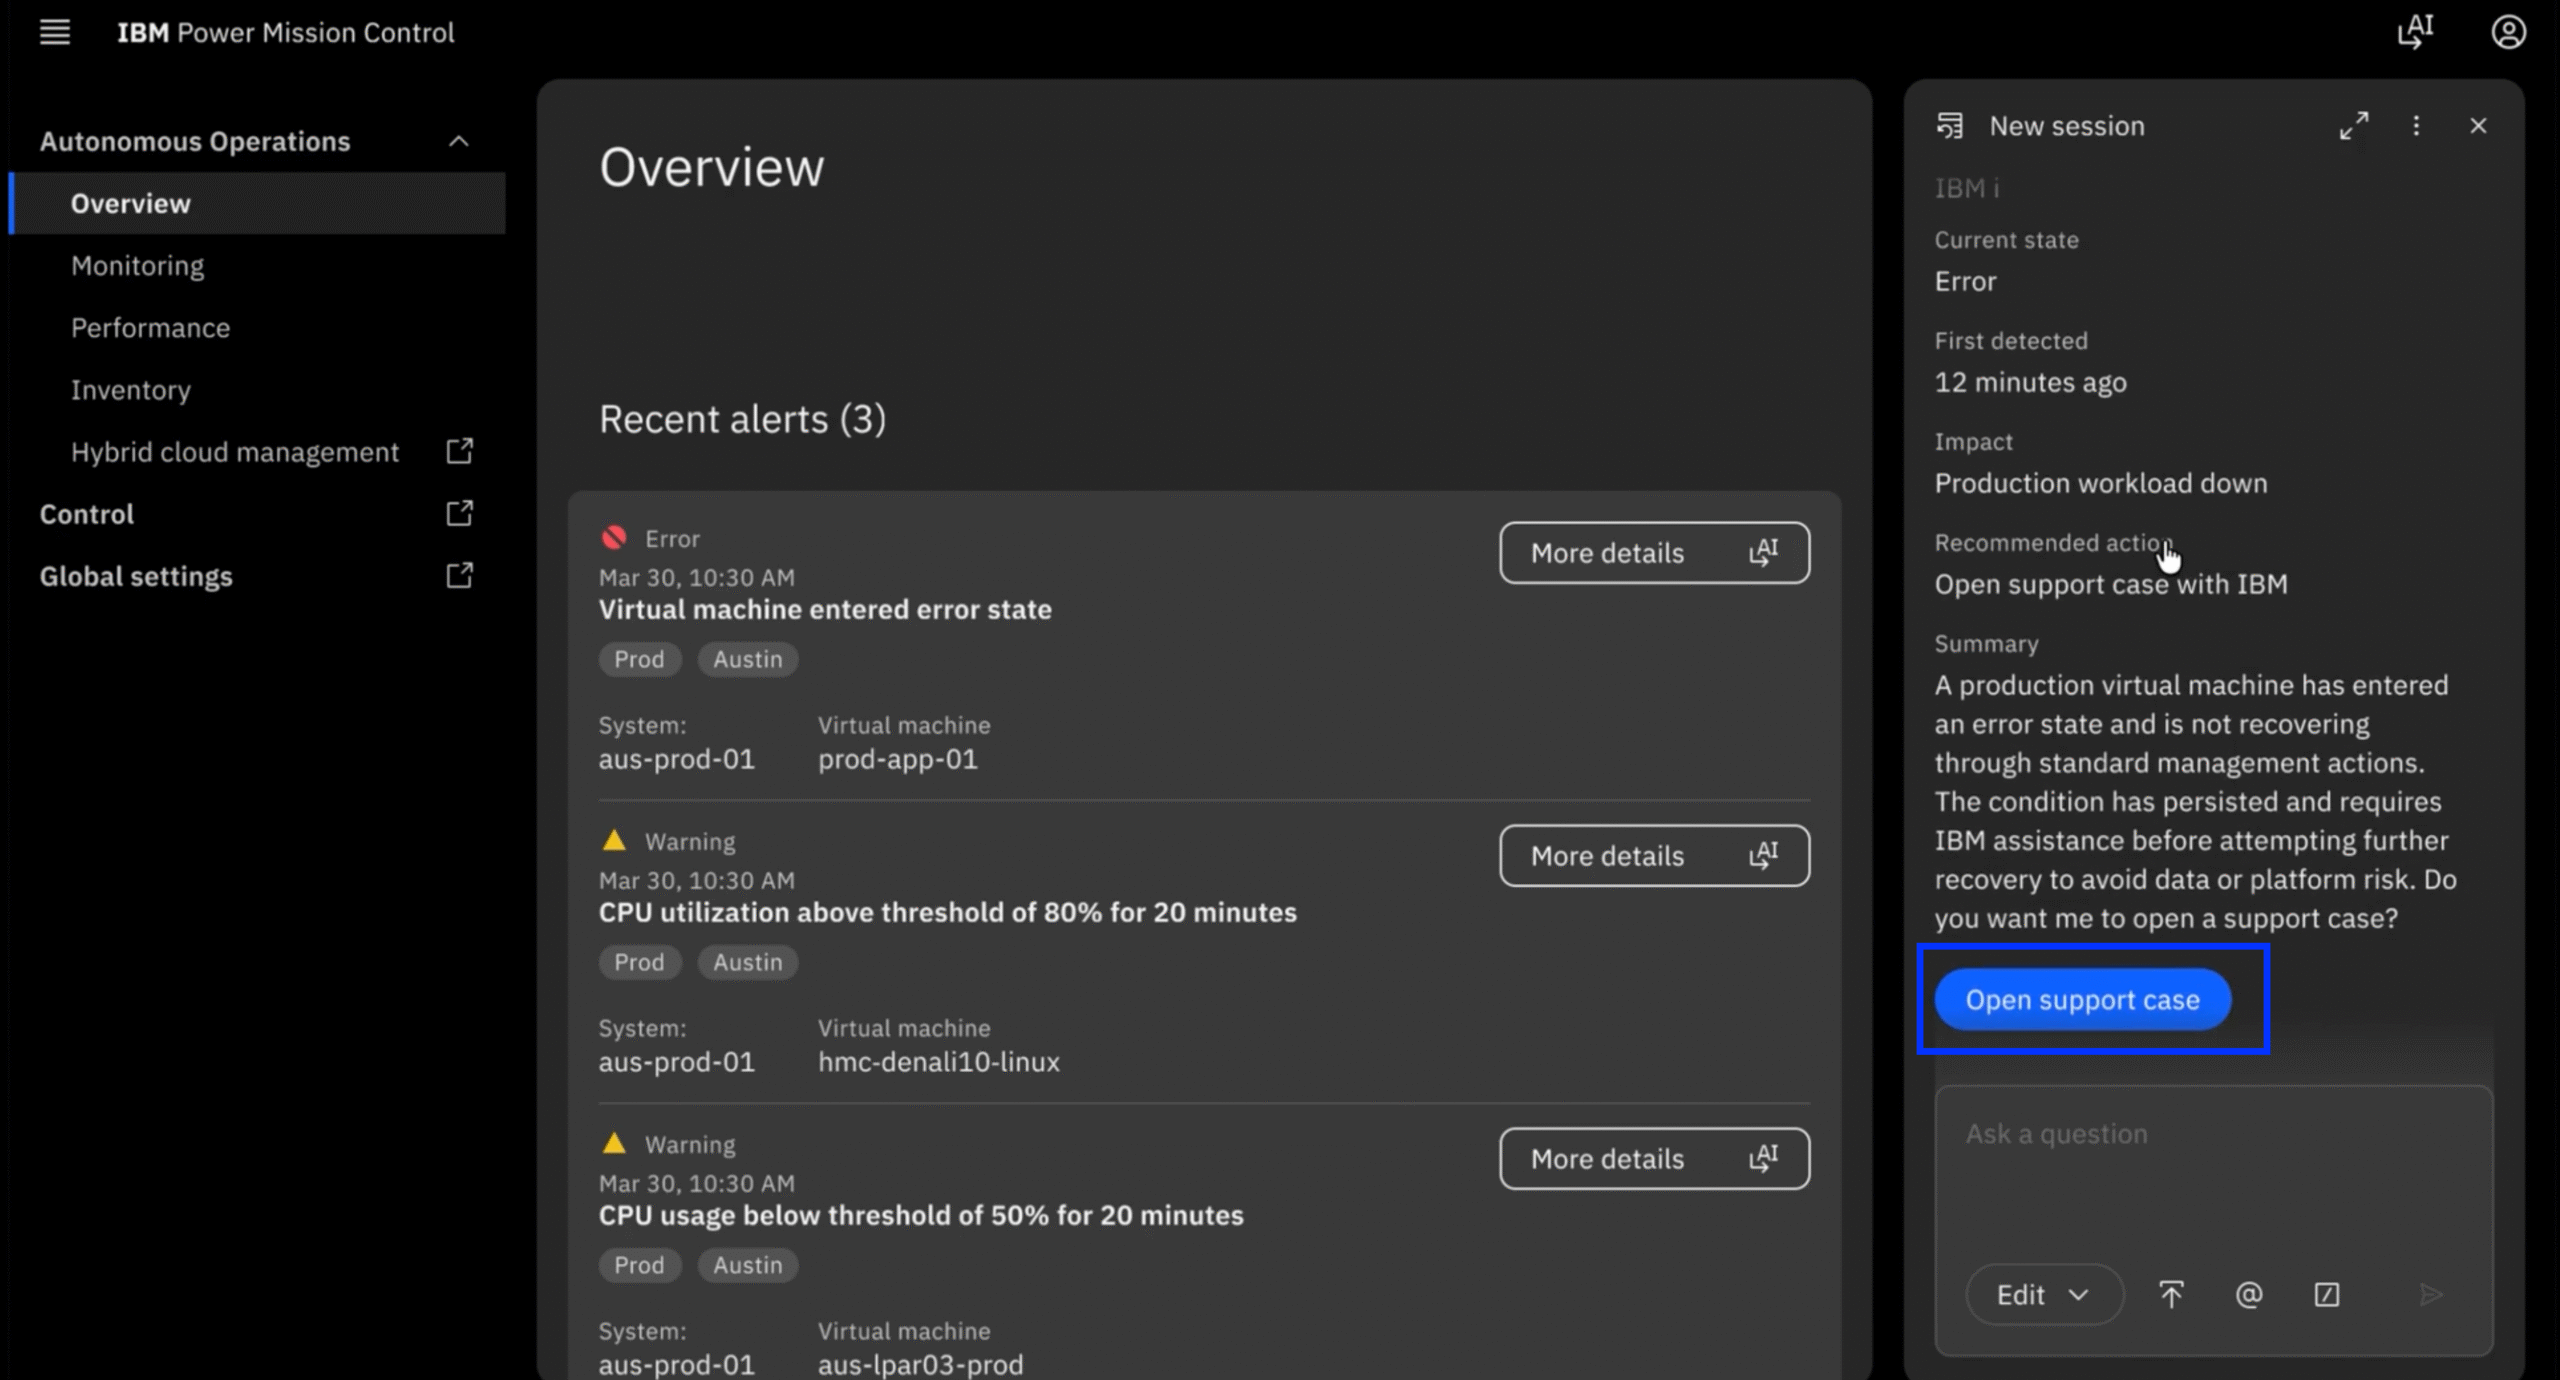Image resolution: width=2560 pixels, height=1380 pixels.
Task: Click the 'Virtual machine entered error state' title
Action: click(x=825, y=609)
